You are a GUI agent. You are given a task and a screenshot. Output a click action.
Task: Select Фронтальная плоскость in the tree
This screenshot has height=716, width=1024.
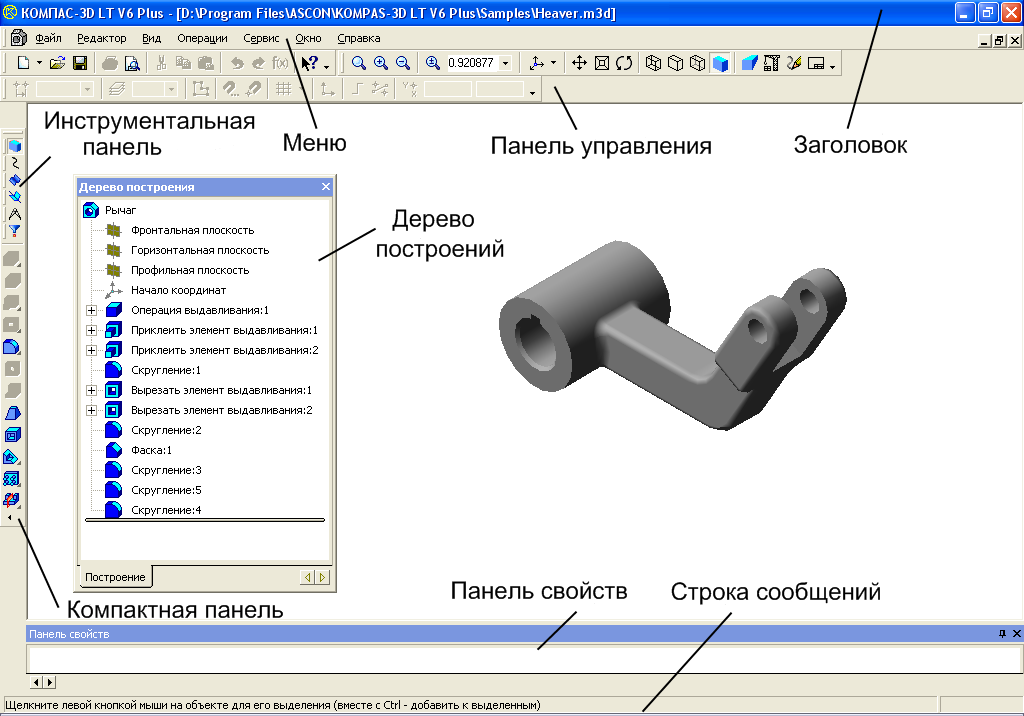coord(192,230)
